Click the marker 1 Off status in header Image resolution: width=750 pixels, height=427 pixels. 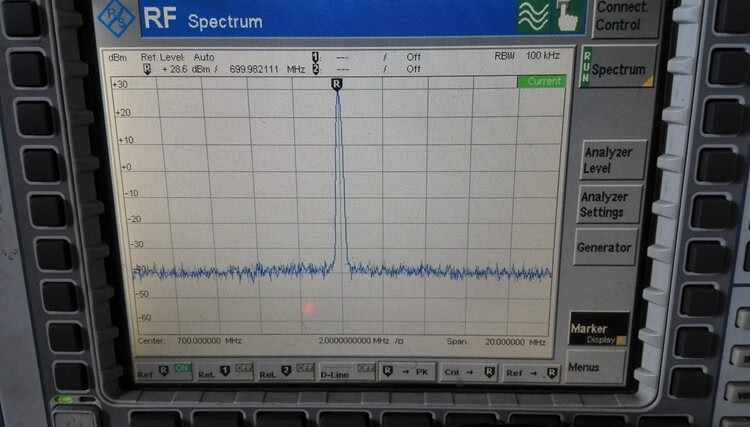click(413, 57)
